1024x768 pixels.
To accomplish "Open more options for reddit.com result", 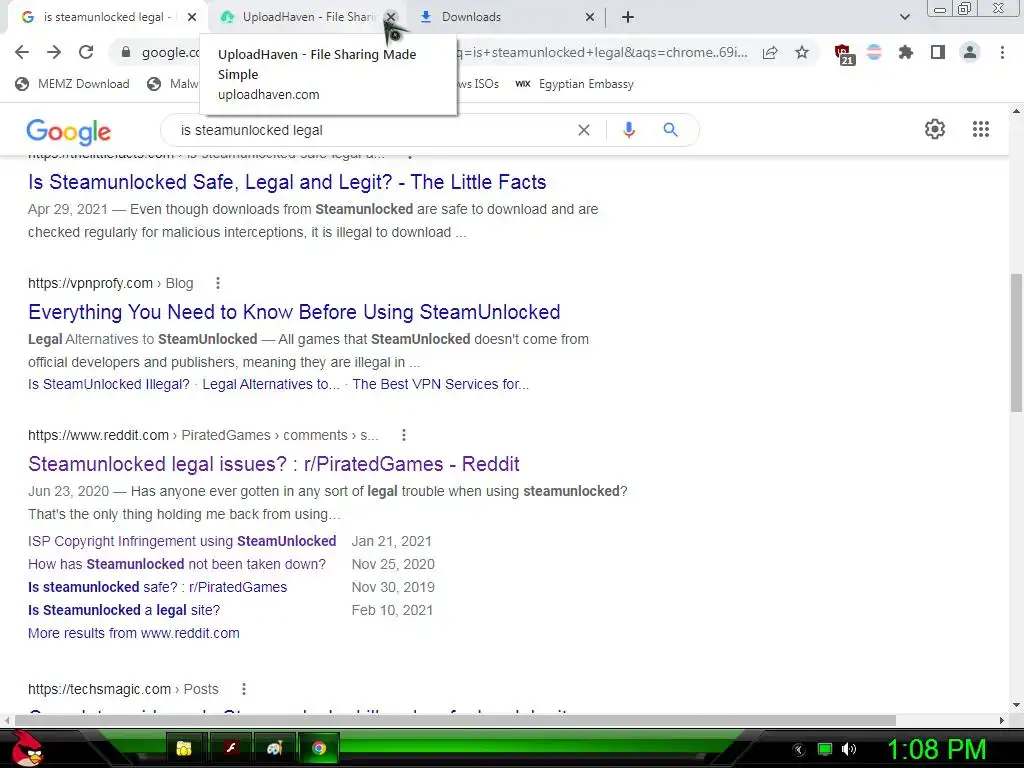I will (x=404, y=435).
